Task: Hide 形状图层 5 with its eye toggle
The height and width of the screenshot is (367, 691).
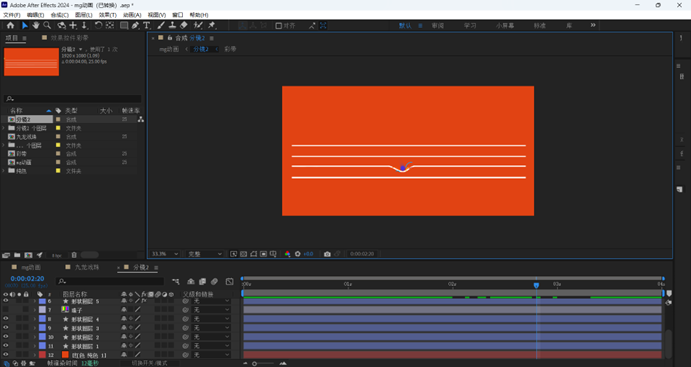Action: coord(6,301)
